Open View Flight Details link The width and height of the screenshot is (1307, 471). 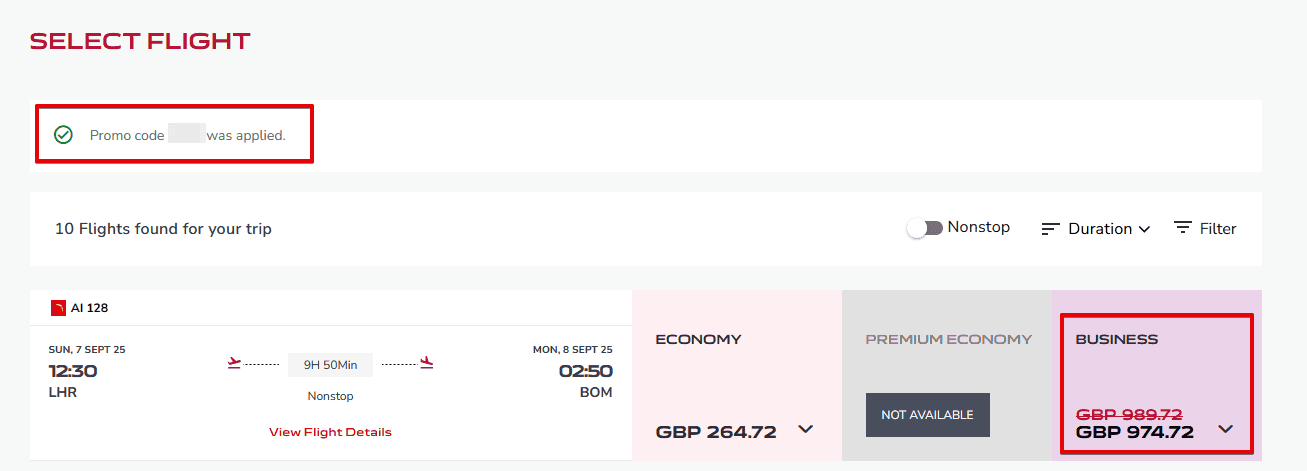pos(330,432)
